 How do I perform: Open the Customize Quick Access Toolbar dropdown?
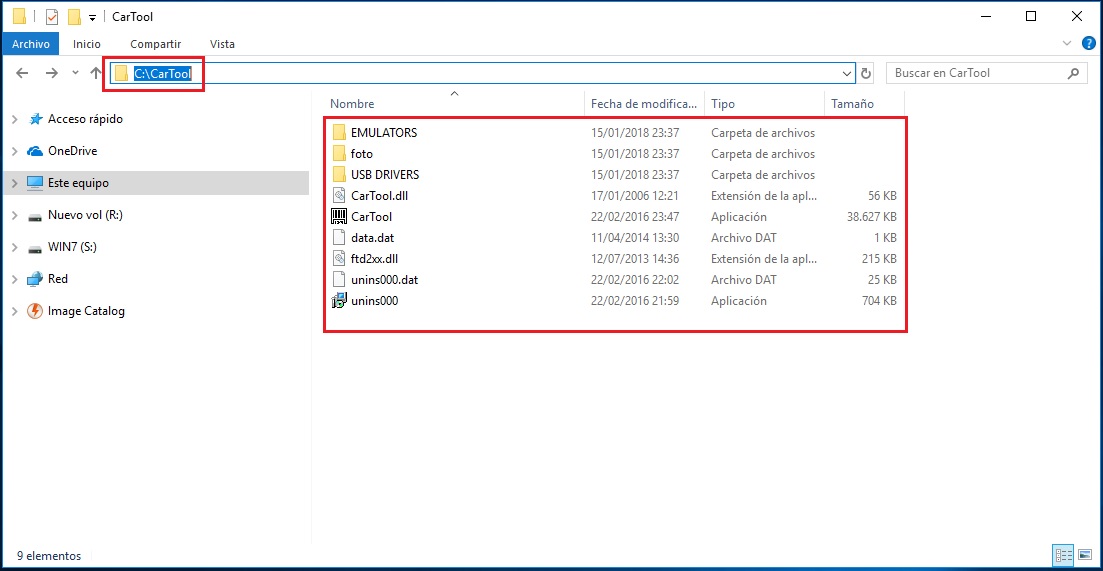click(92, 18)
